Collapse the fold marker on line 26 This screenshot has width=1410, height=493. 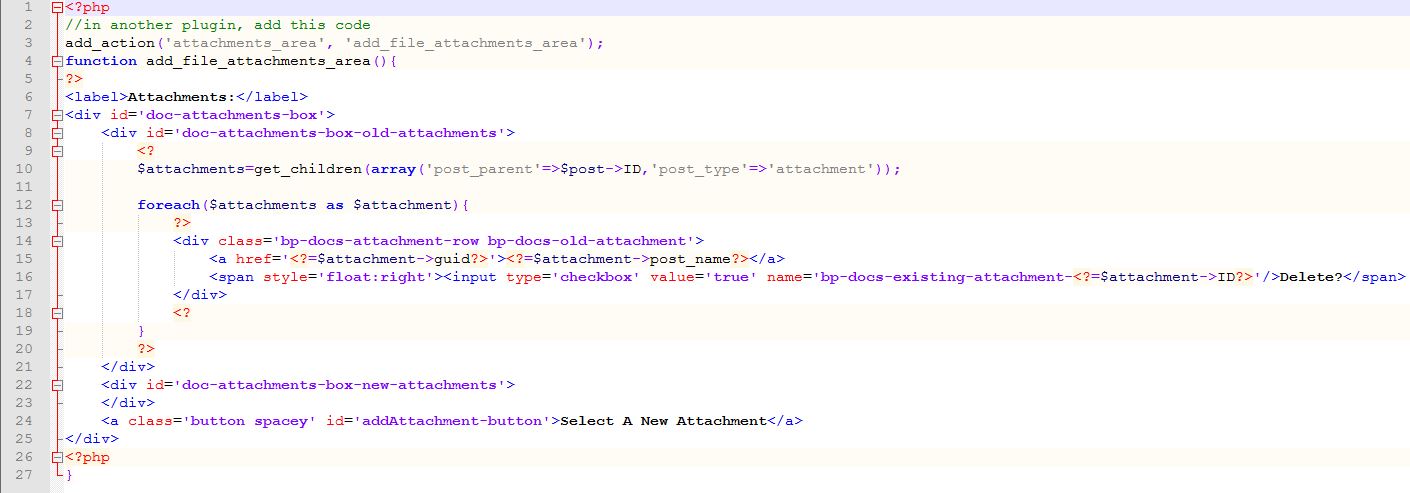pyautogui.click(x=57, y=457)
